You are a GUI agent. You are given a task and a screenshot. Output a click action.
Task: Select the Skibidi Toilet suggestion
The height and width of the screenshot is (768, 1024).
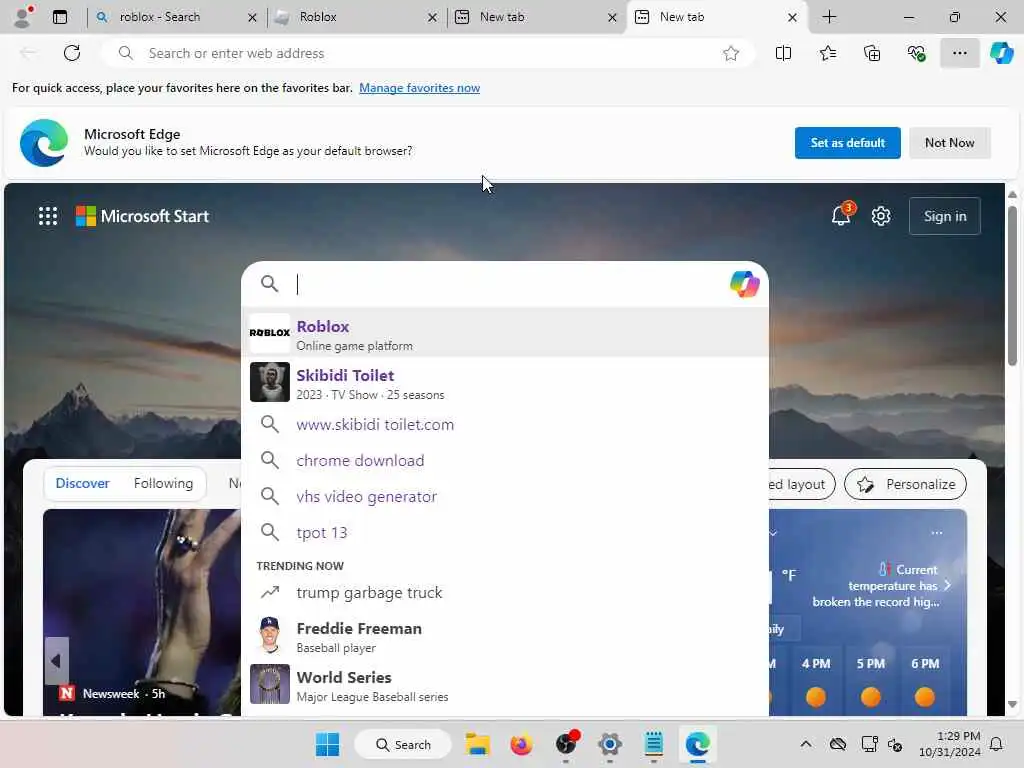pyautogui.click(x=505, y=382)
